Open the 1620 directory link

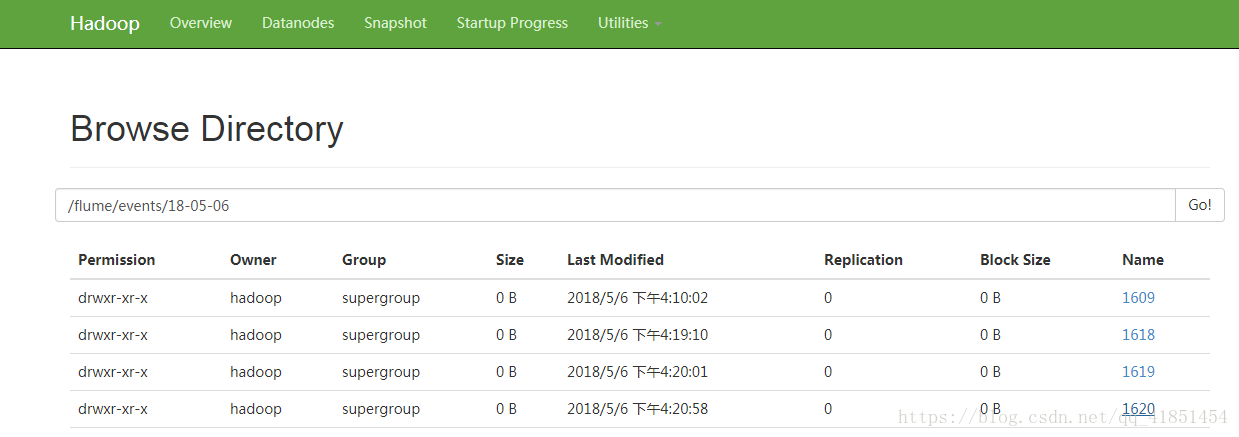1138,409
